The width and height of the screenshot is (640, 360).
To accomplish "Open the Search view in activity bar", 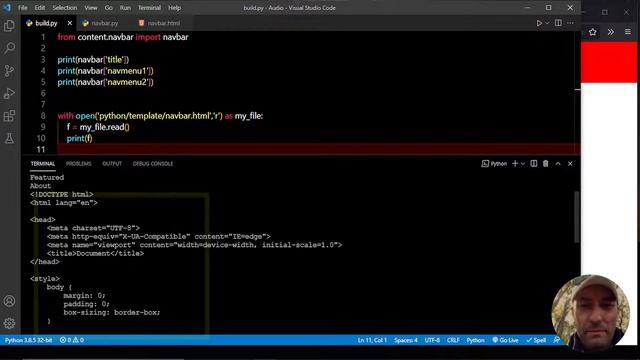I will click(9, 48).
